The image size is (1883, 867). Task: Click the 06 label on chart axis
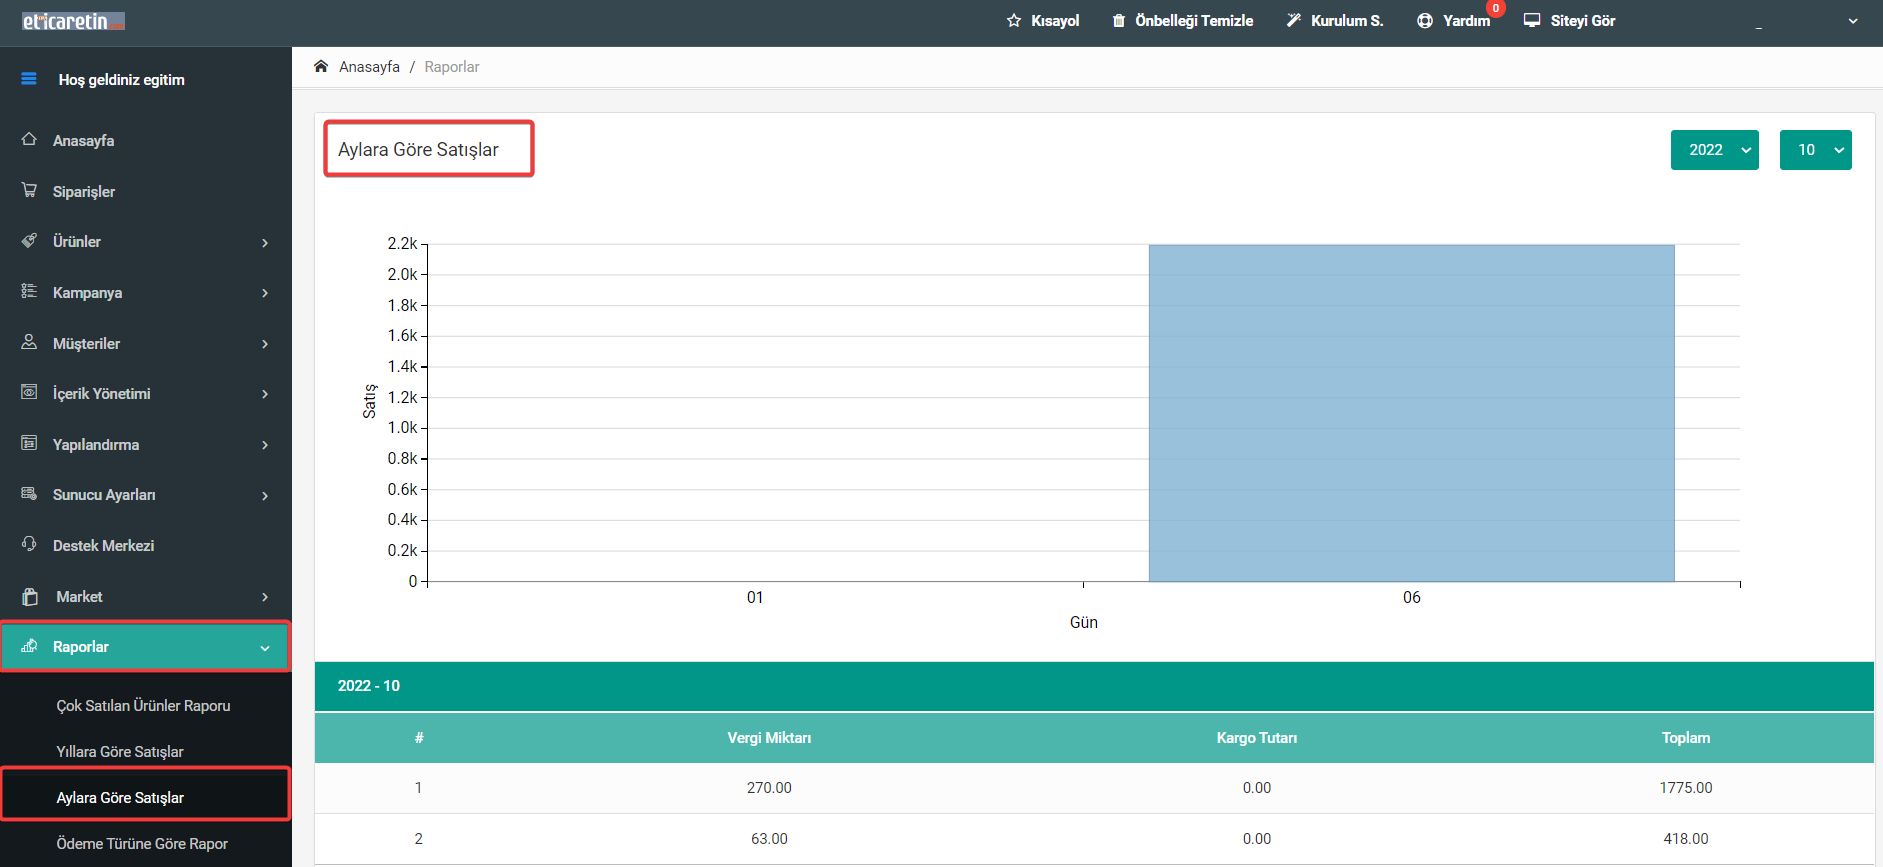coord(1411,597)
